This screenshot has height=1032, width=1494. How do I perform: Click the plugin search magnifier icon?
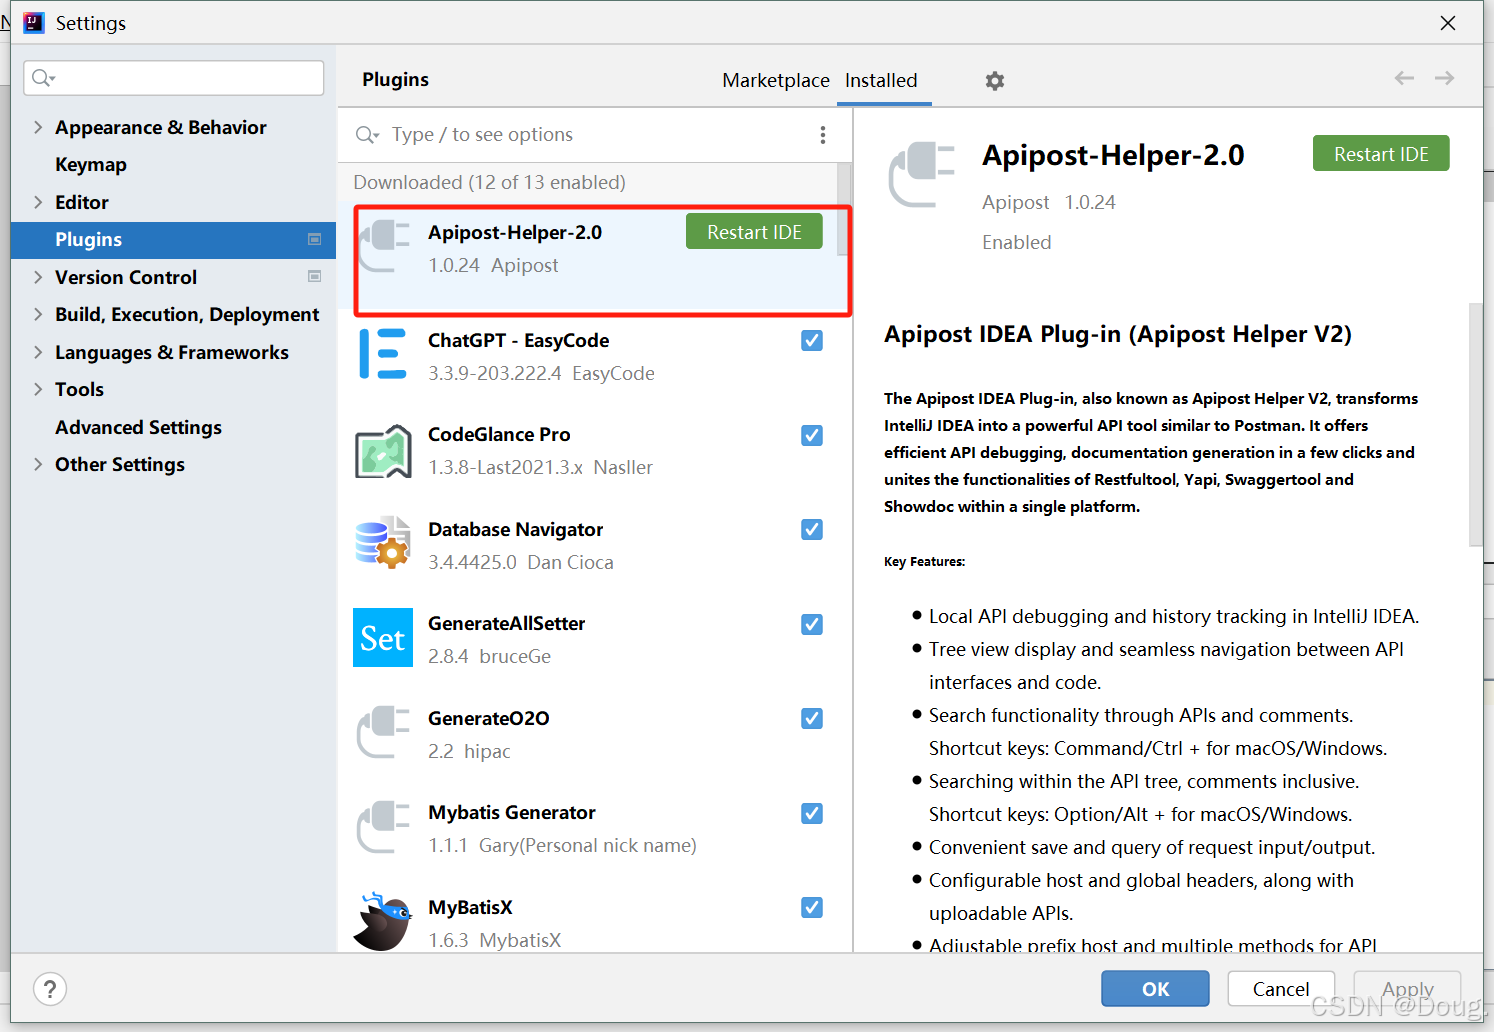[x=367, y=135]
